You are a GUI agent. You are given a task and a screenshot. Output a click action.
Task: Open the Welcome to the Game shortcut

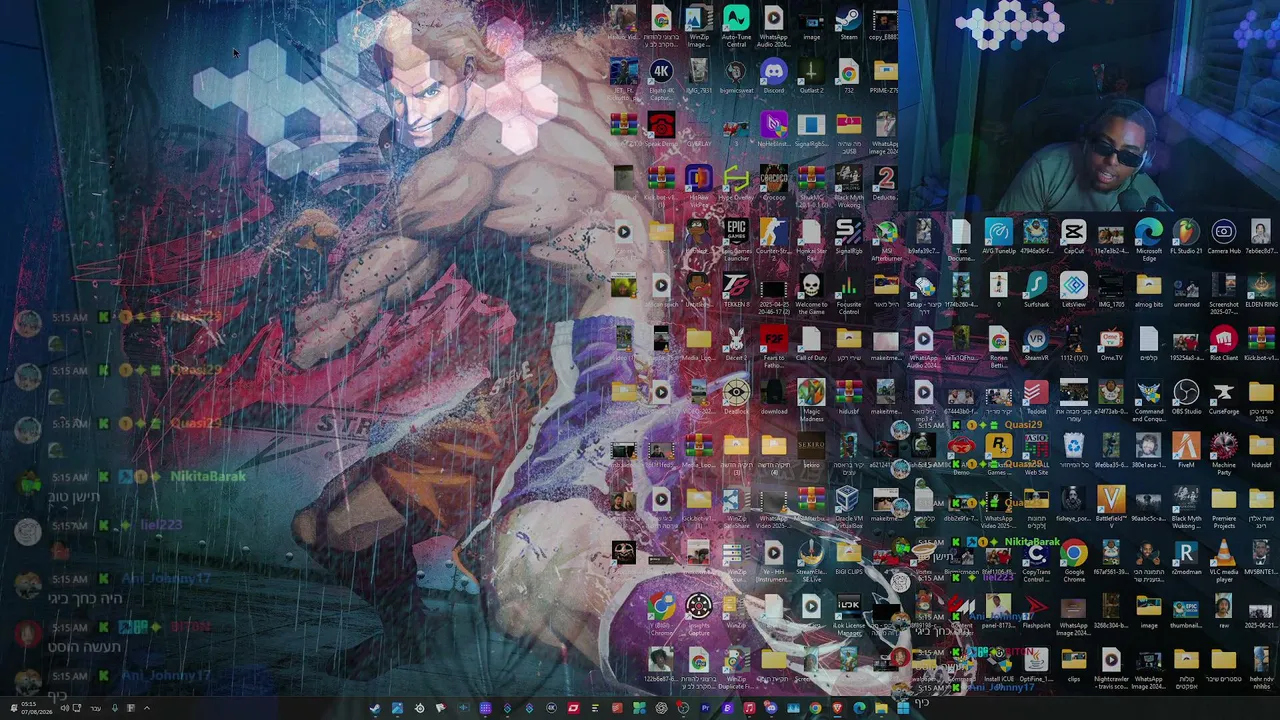point(811,294)
